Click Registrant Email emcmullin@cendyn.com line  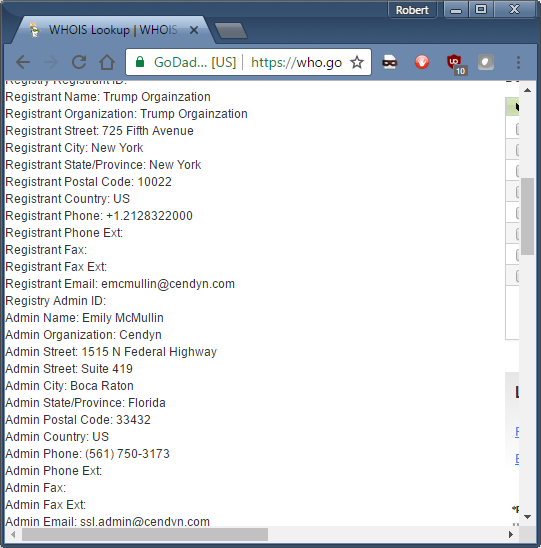pos(120,284)
